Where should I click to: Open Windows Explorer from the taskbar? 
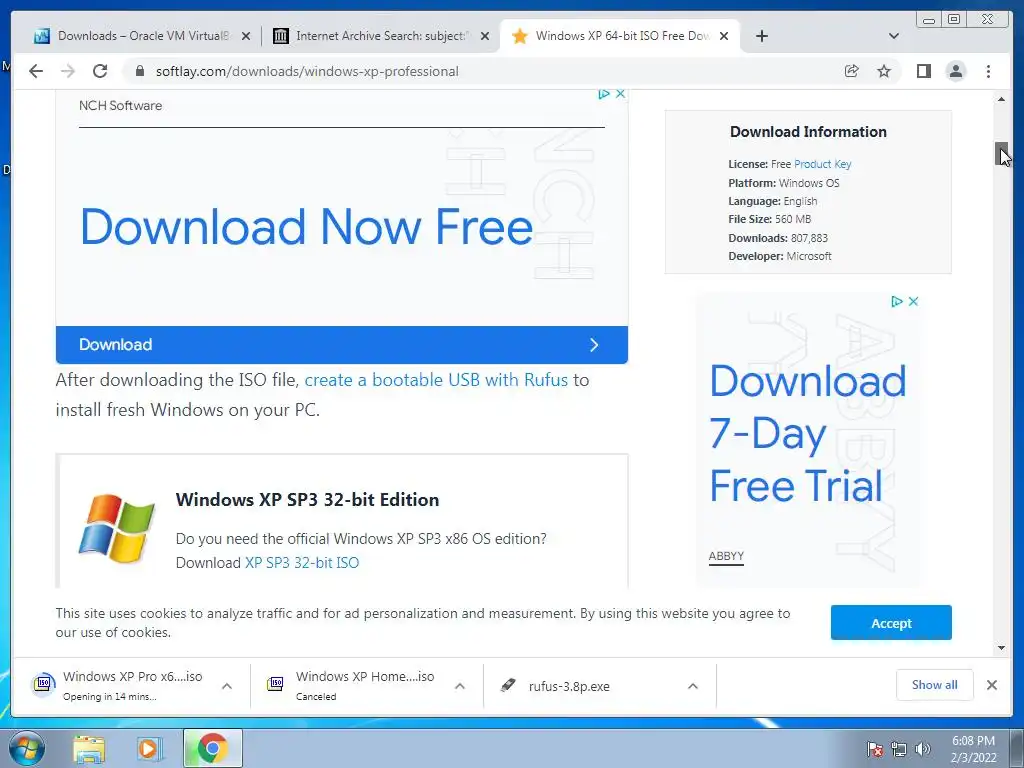pos(89,748)
